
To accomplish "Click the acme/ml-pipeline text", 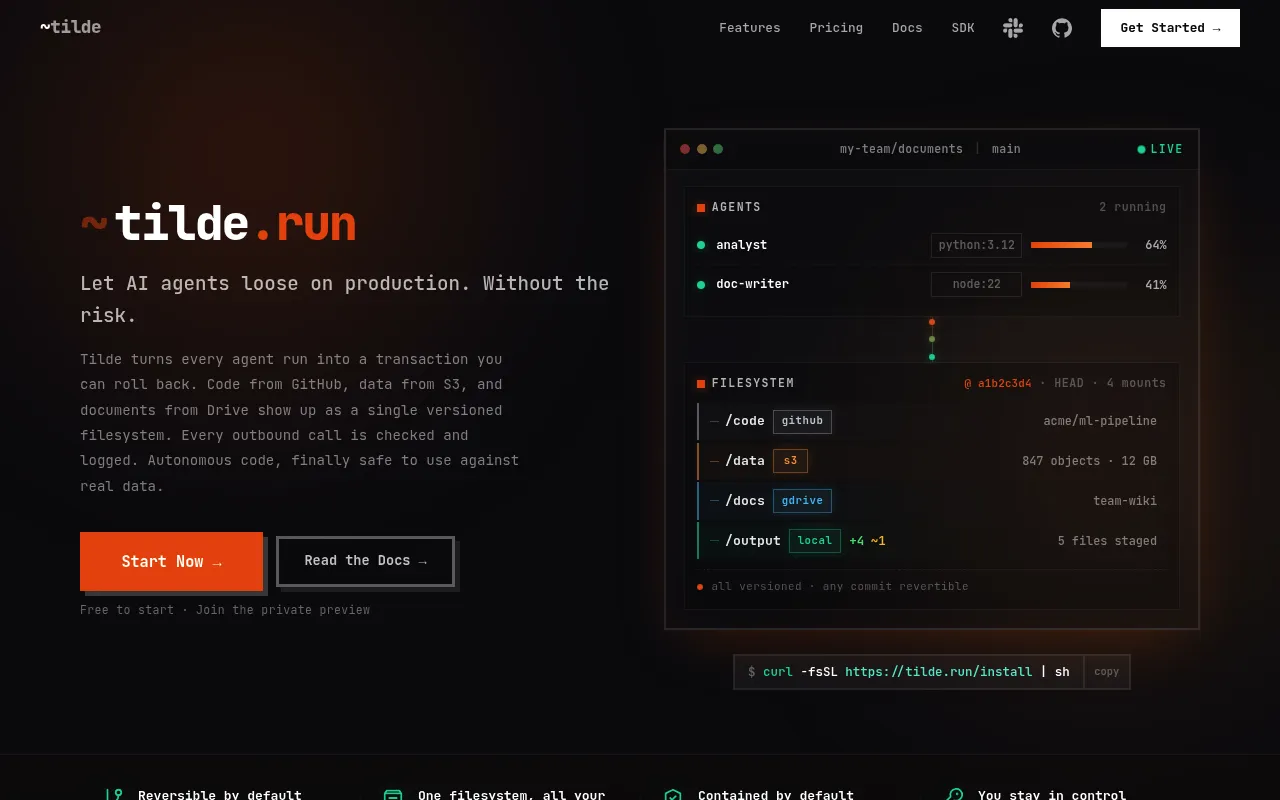I will point(1100,421).
